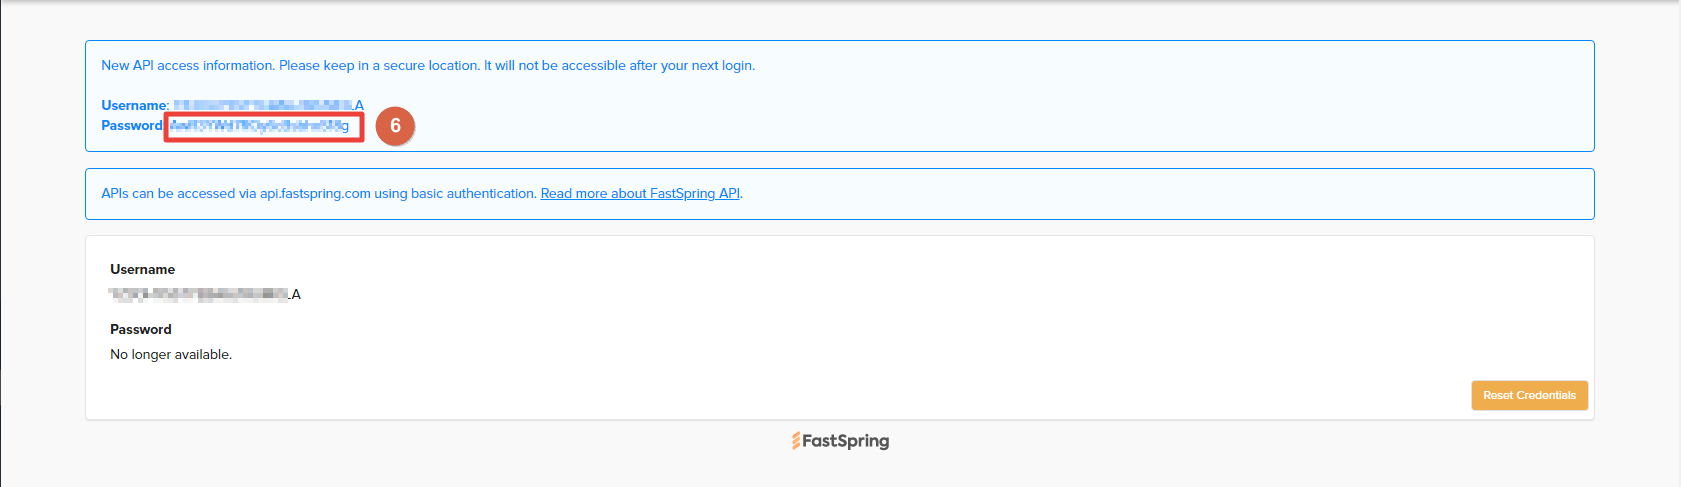
Task: Click the blue Username: label in notice
Action: tap(135, 105)
